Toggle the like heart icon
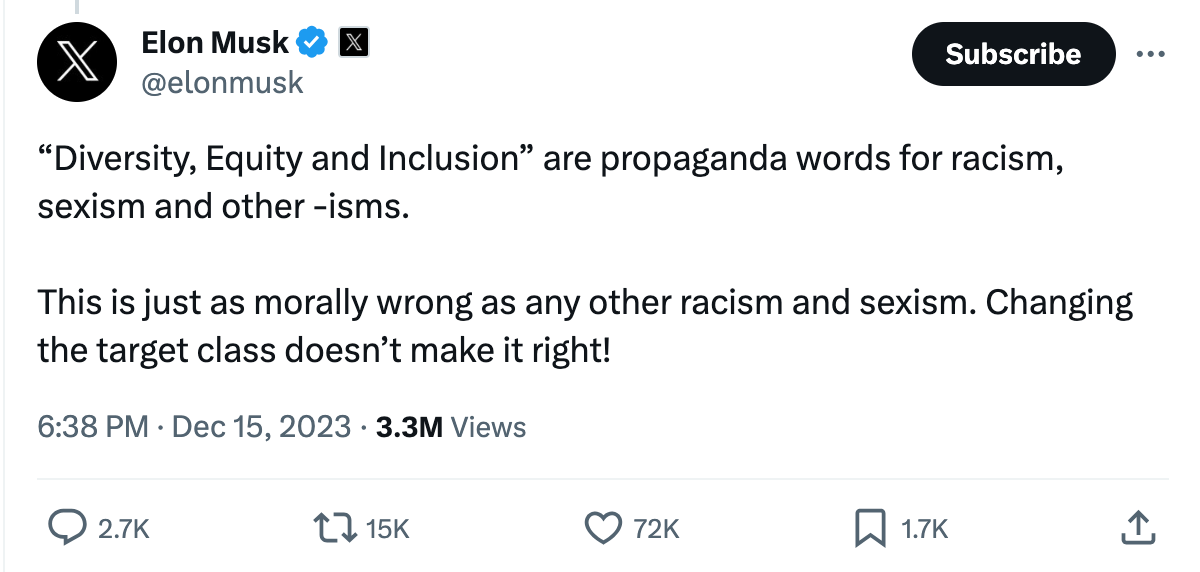 tap(602, 529)
